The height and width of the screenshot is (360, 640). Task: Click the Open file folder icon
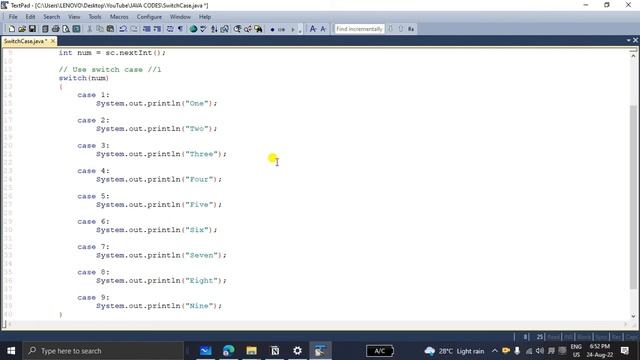[x=22, y=29]
